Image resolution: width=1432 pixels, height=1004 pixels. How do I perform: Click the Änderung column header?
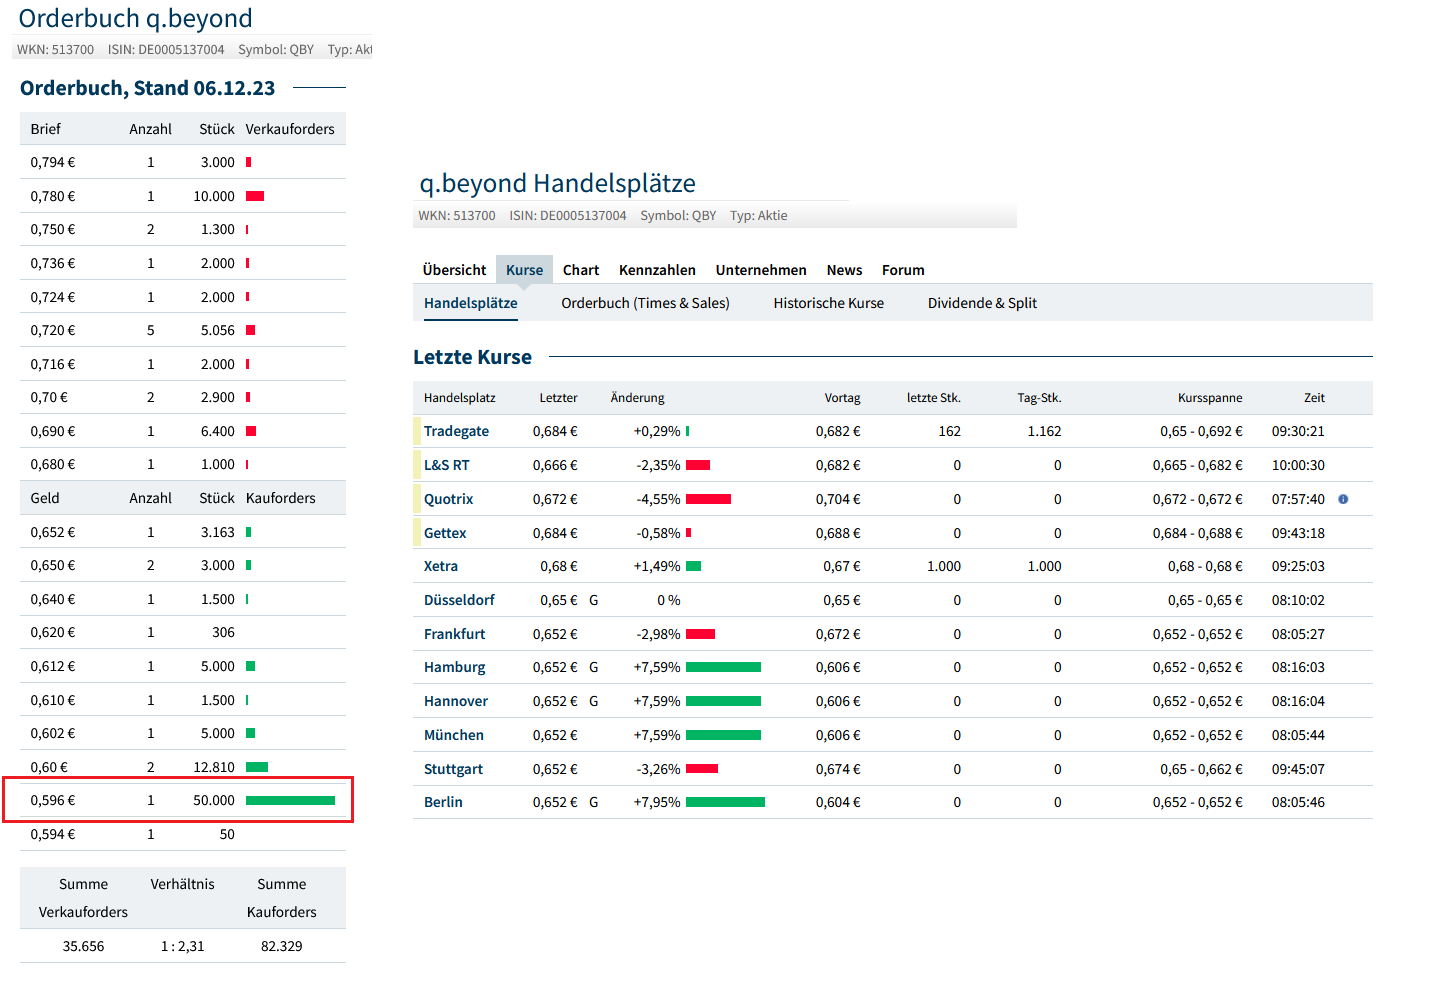point(638,398)
